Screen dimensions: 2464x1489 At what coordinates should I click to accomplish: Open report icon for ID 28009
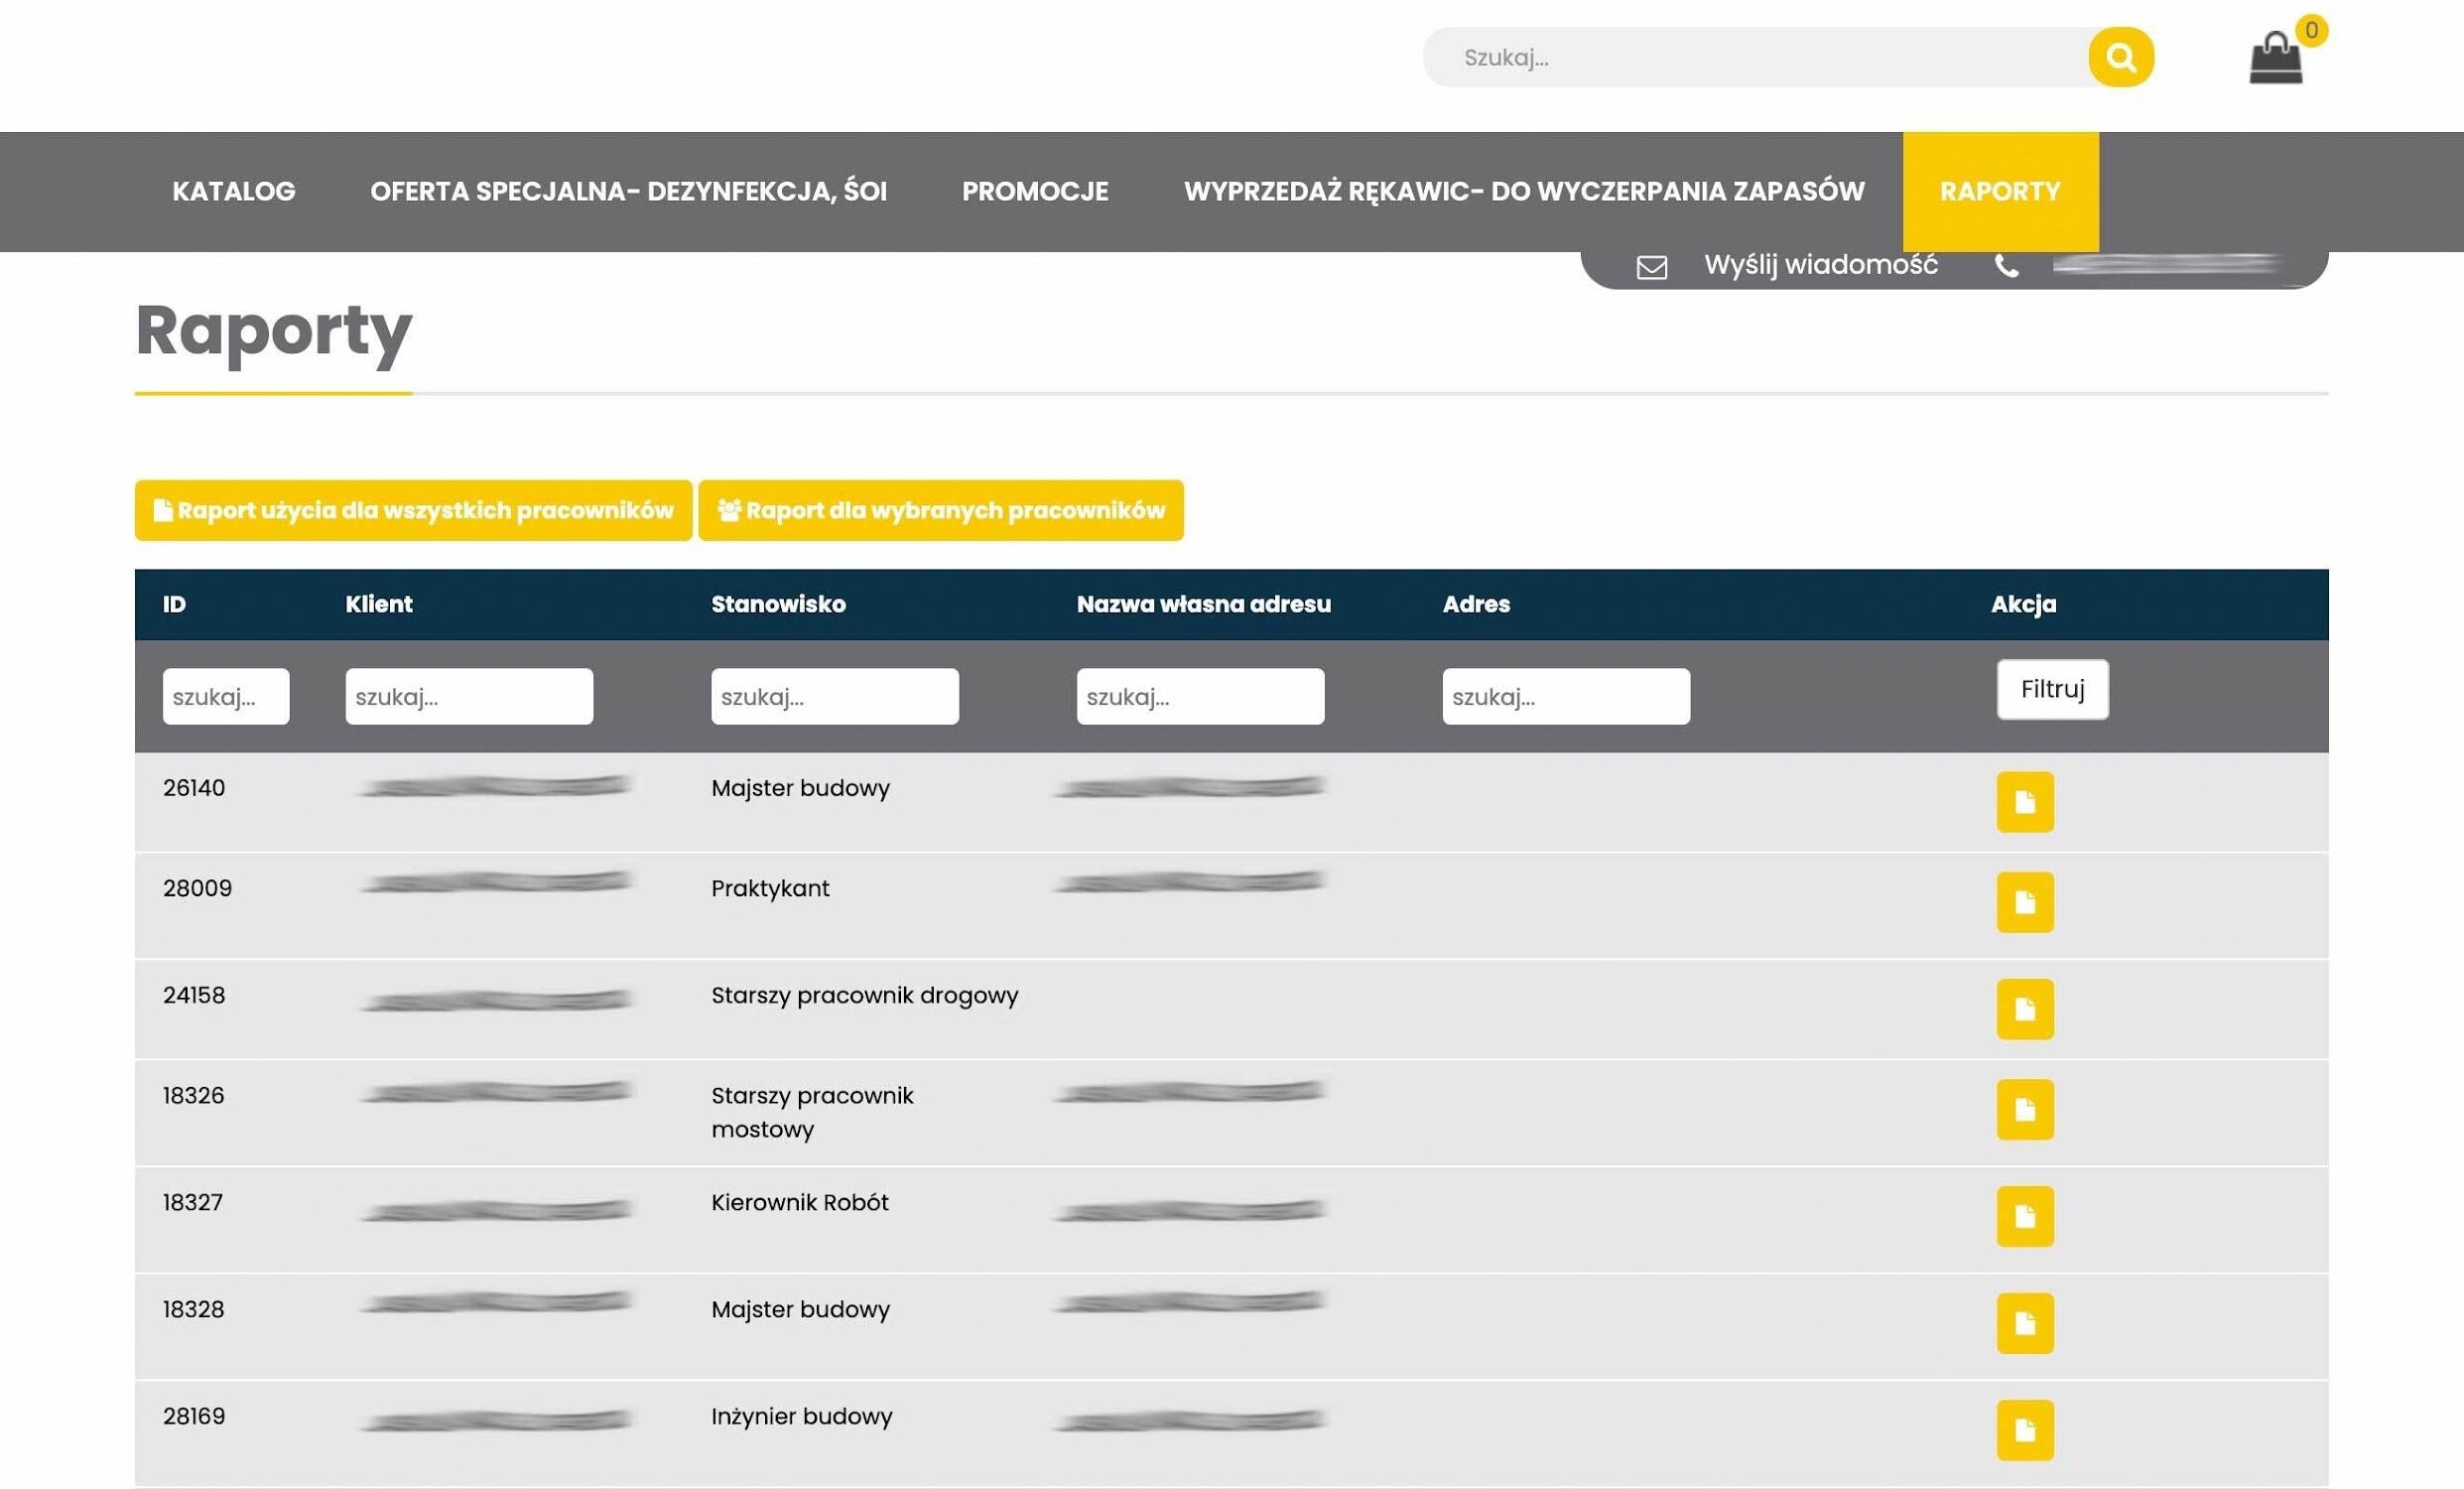pos(2024,901)
